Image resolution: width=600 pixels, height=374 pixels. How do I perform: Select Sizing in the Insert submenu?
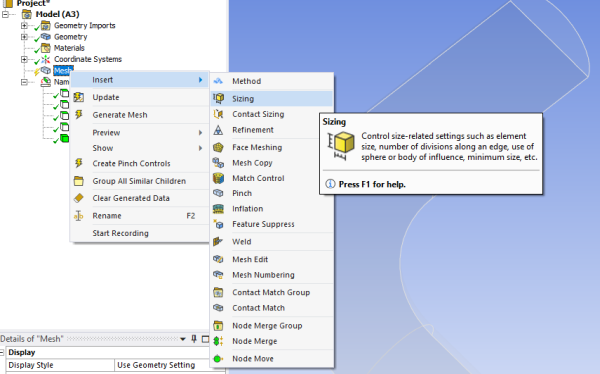(x=272, y=98)
